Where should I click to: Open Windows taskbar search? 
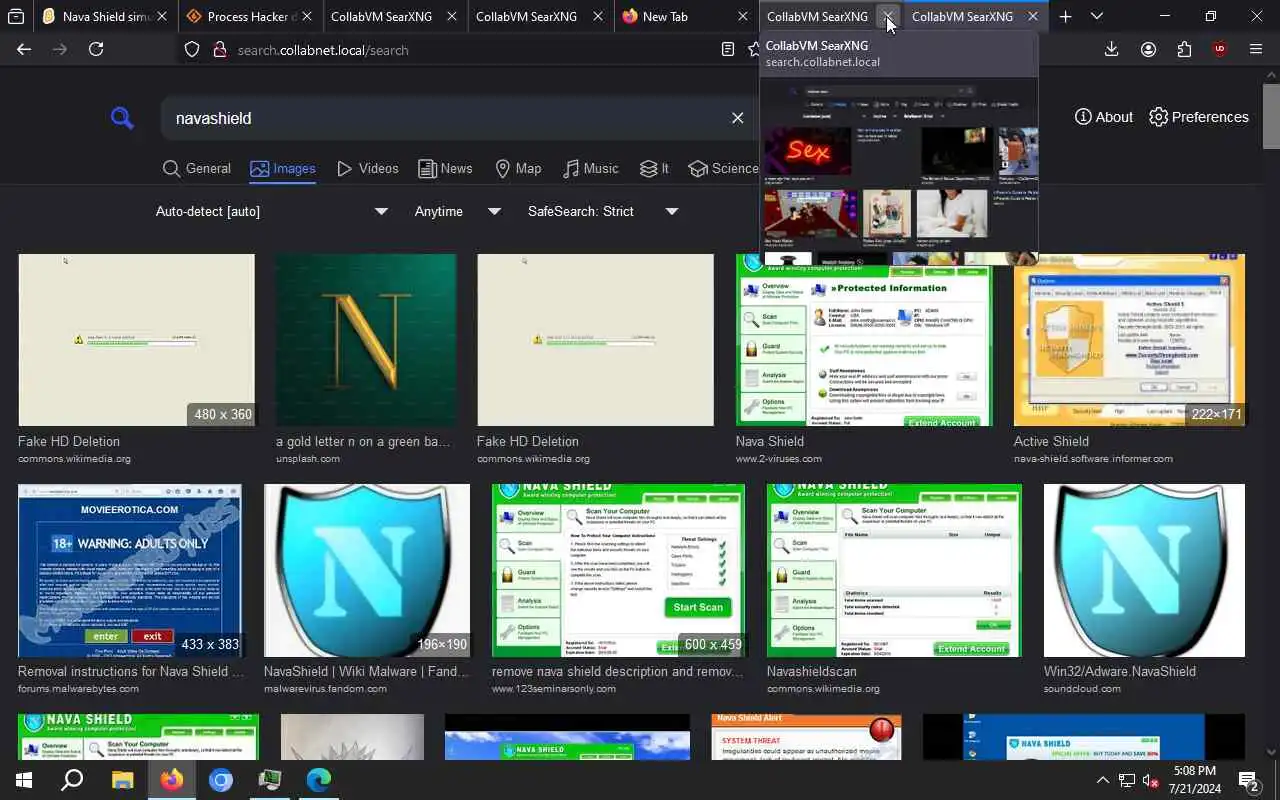click(72, 780)
